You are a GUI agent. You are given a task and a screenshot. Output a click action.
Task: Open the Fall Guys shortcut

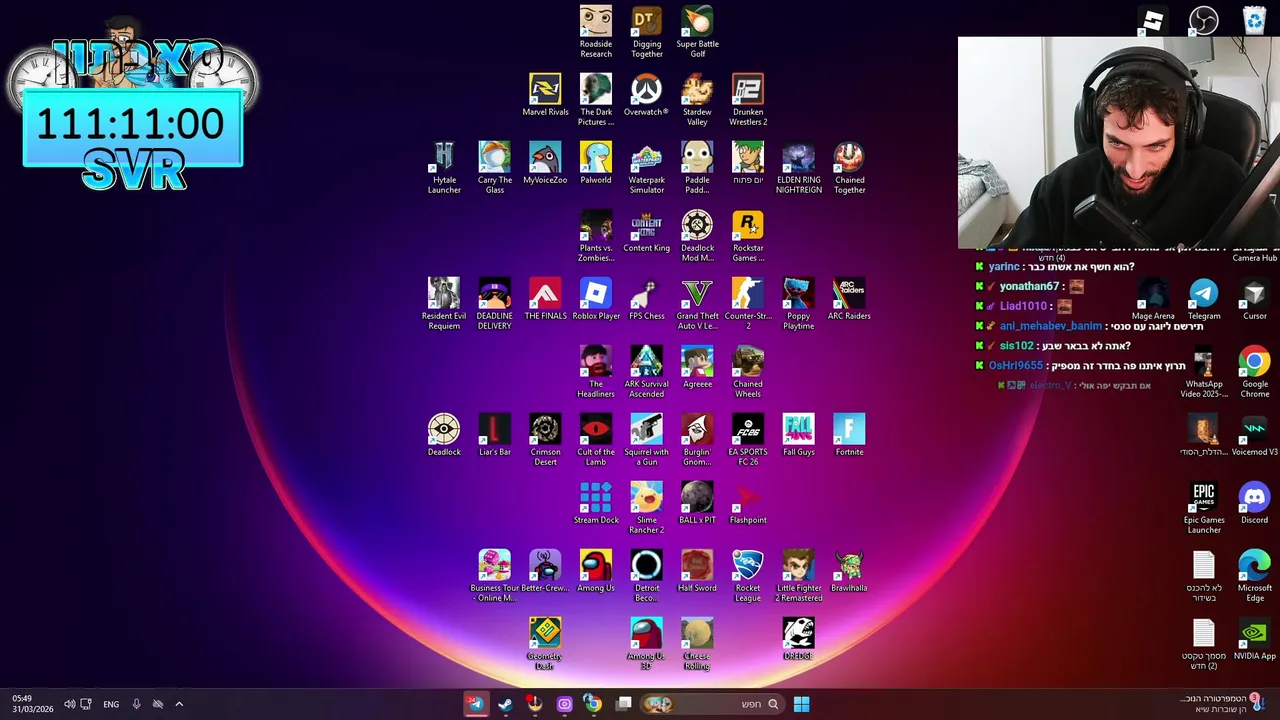pos(798,436)
